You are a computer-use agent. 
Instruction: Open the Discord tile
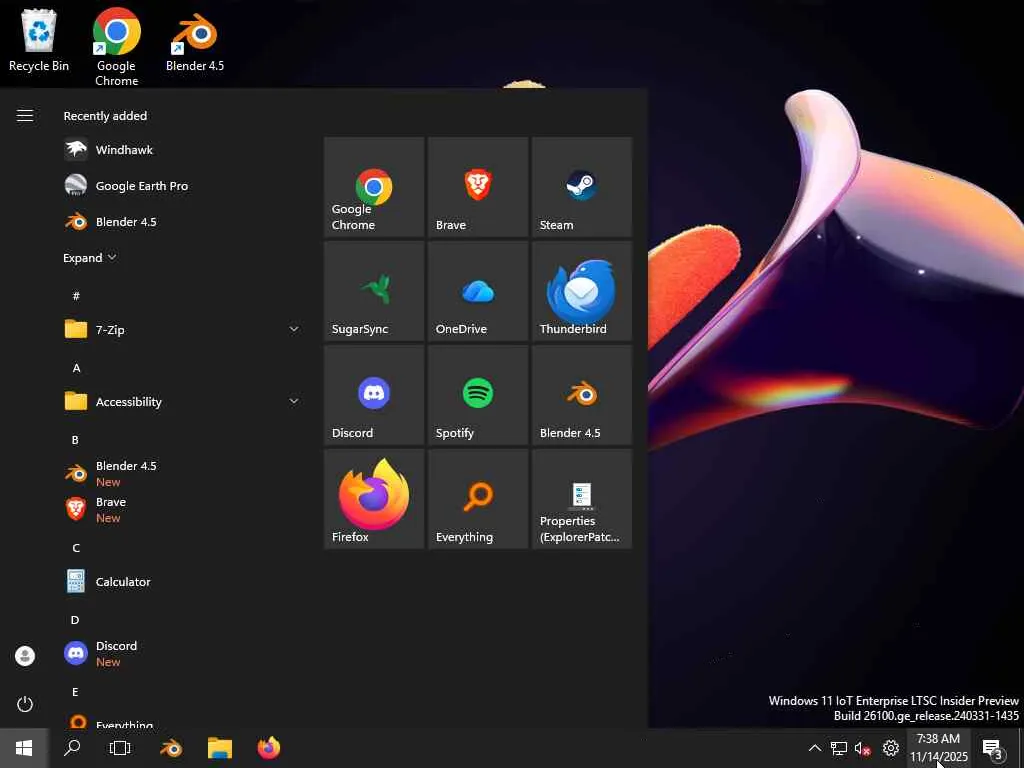374,394
